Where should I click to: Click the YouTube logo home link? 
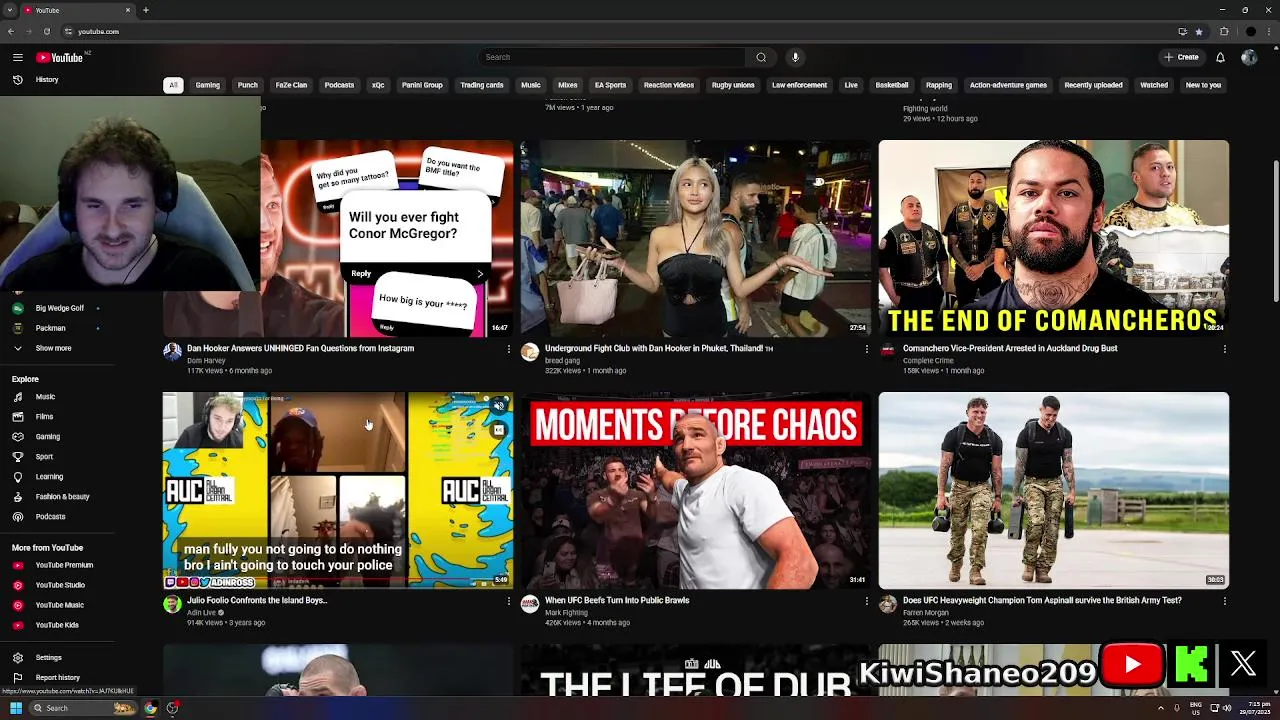60,57
